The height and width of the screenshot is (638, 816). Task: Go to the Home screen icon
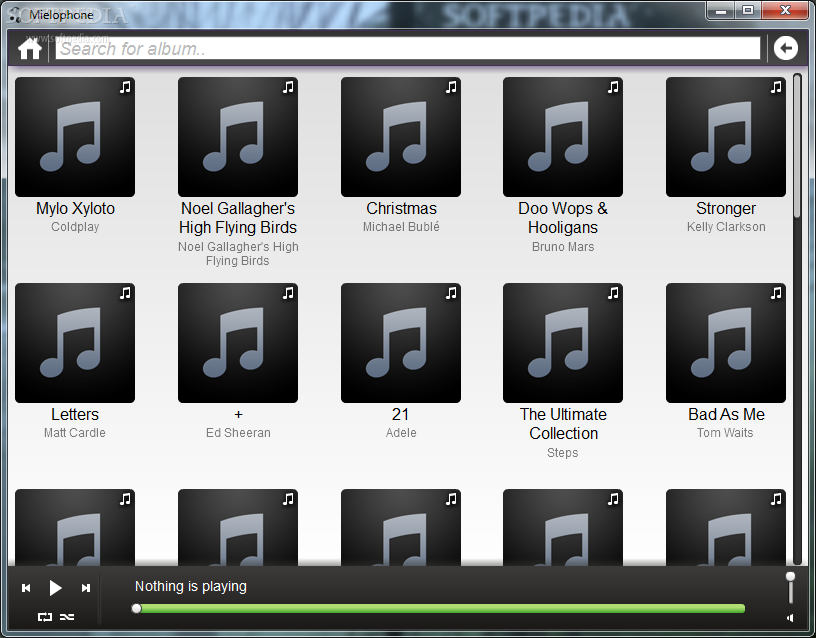point(30,49)
